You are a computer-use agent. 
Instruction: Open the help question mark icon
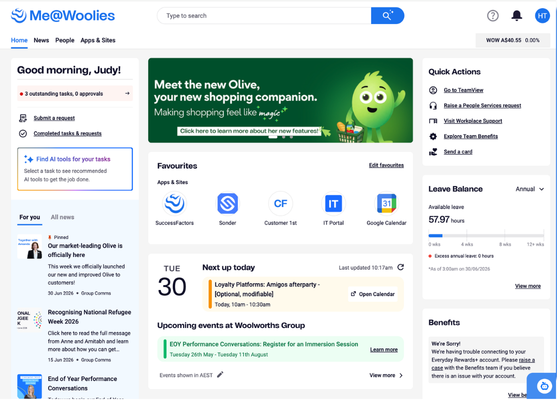tap(492, 16)
